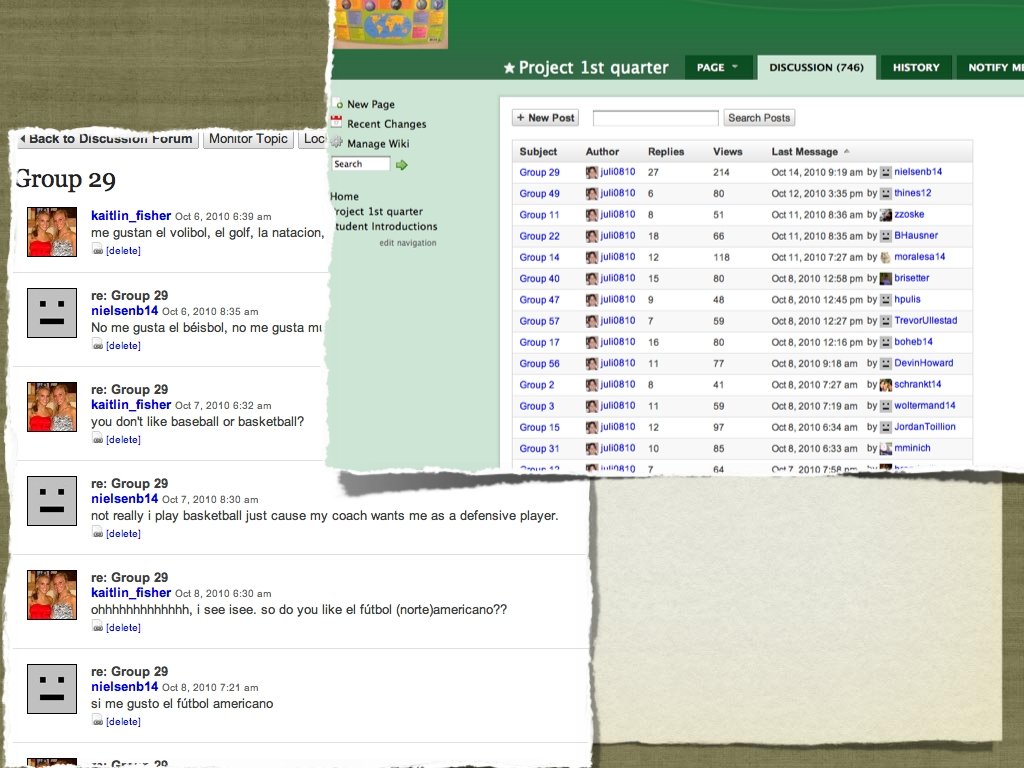Click the Subject column header

[x=538, y=152]
